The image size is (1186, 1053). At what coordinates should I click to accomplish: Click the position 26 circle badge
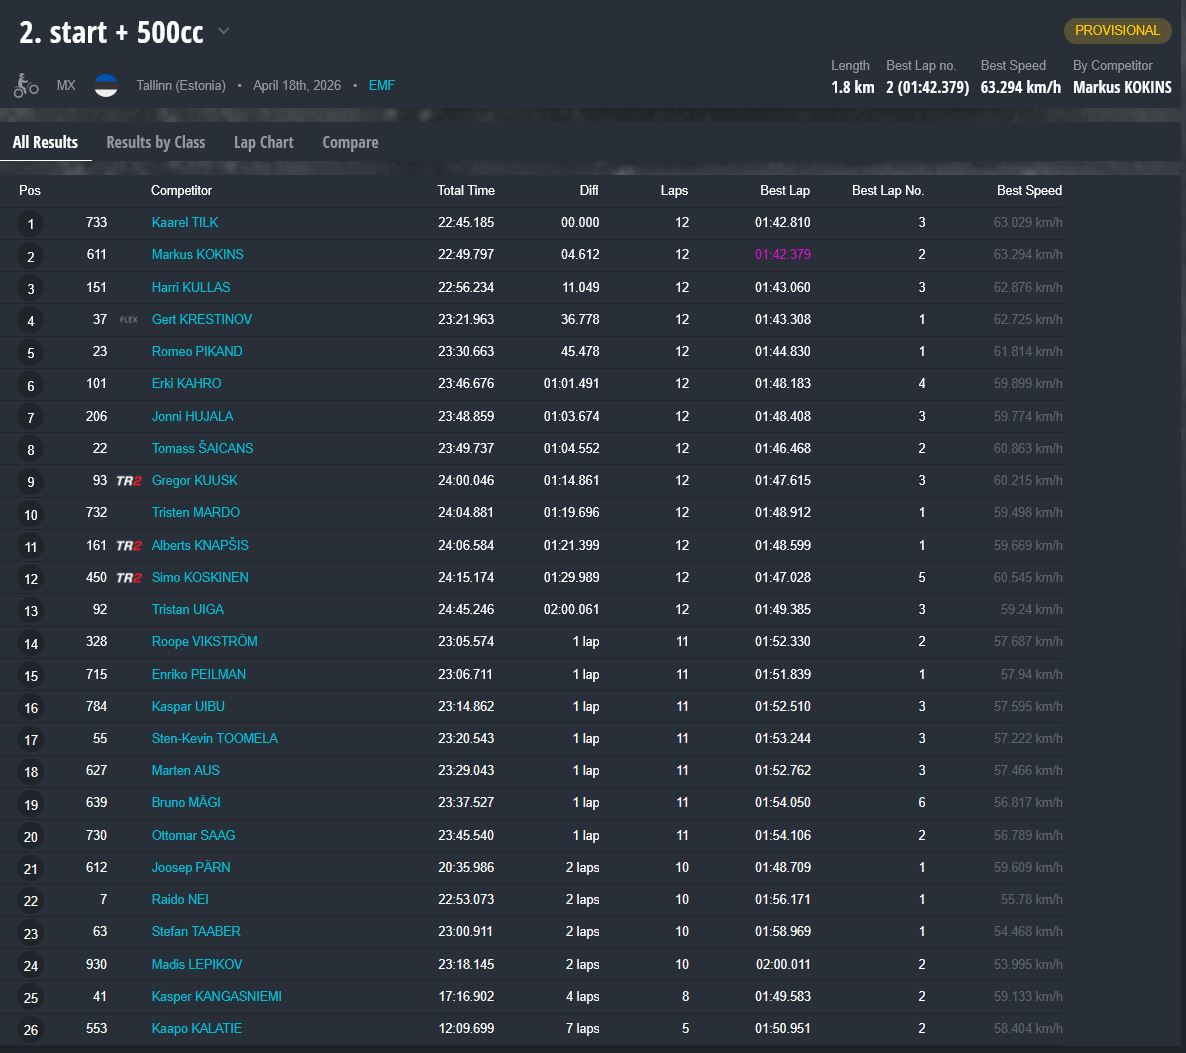(31, 1029)
